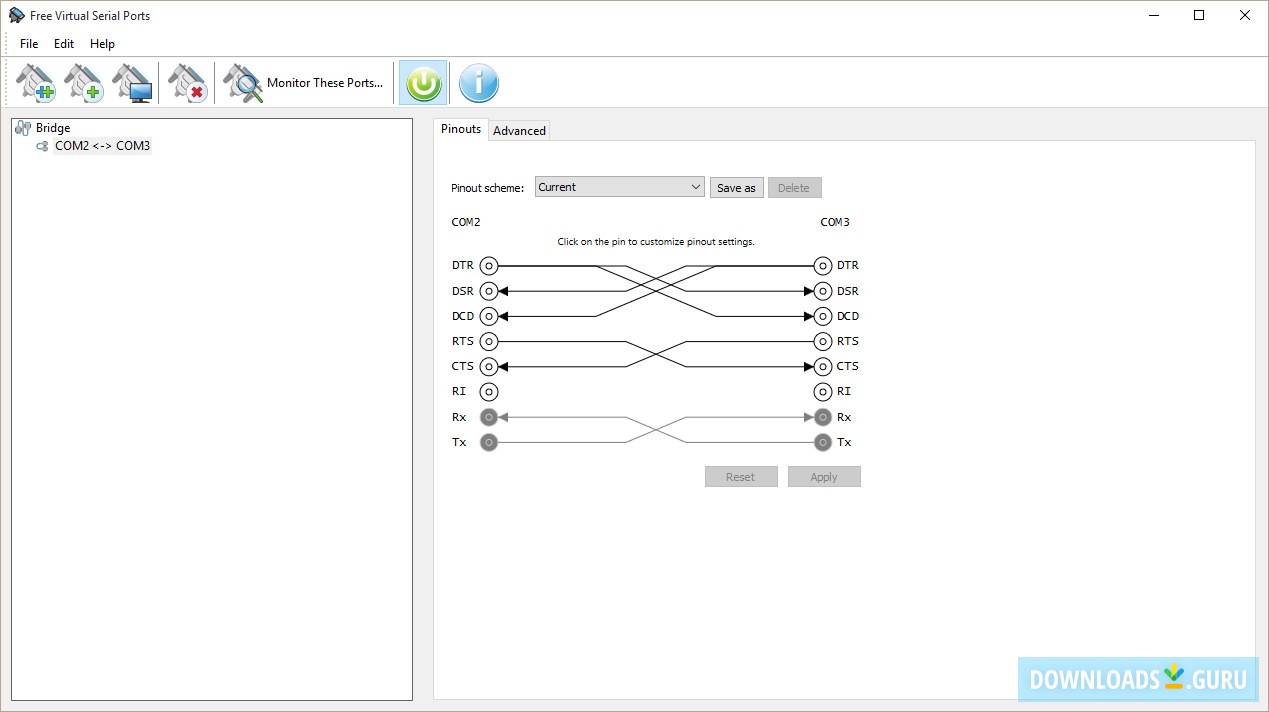Open the Pinout scheme dropdown
Viewport: 1269px width, 712px height.
(620, 187)
